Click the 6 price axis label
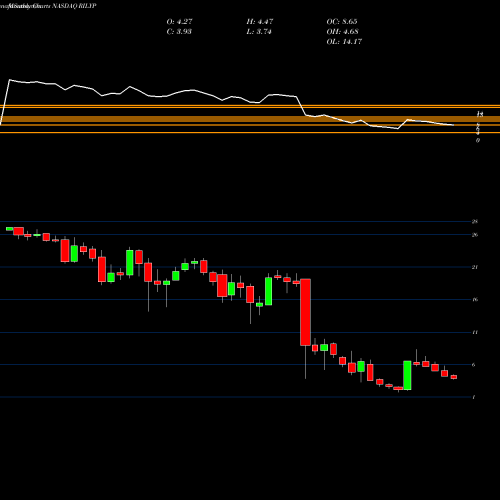 pos(474,365)
